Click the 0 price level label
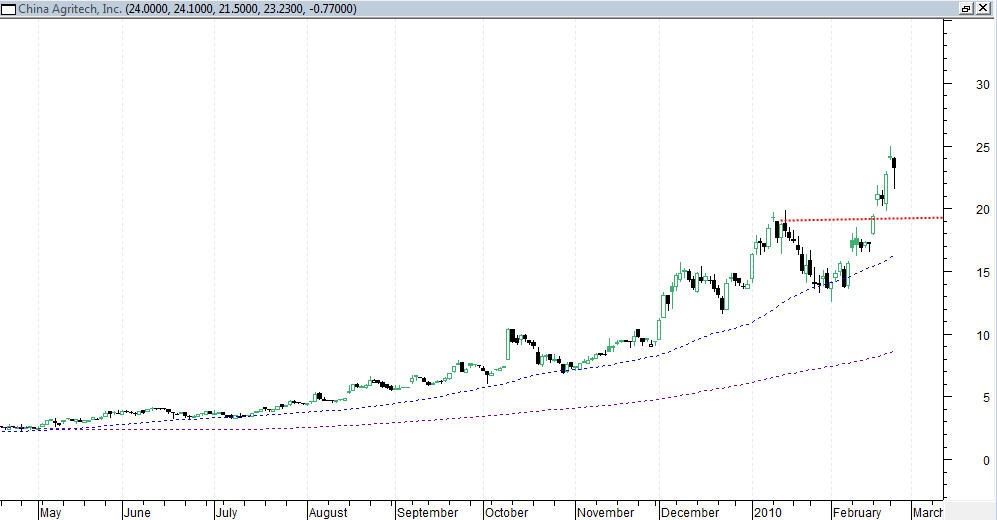Screen dimensions: 997x520 point(986,460)
